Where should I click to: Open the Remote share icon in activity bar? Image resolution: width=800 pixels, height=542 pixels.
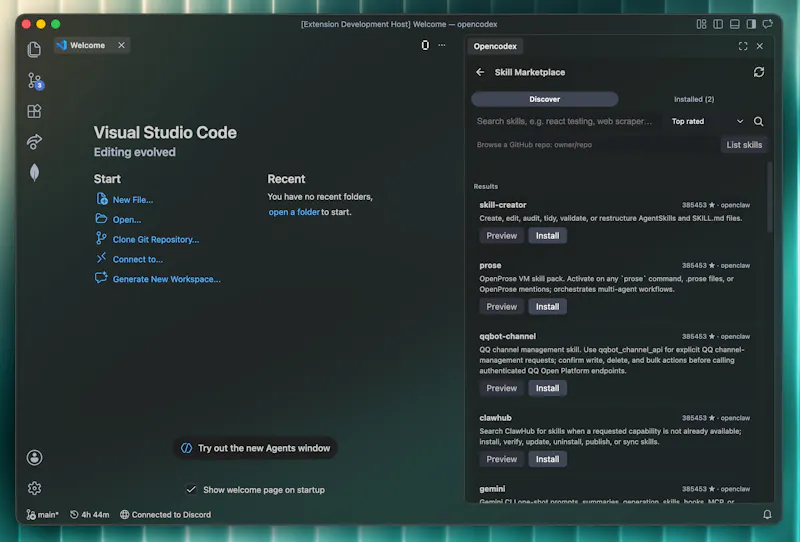[x=34, y=142]
